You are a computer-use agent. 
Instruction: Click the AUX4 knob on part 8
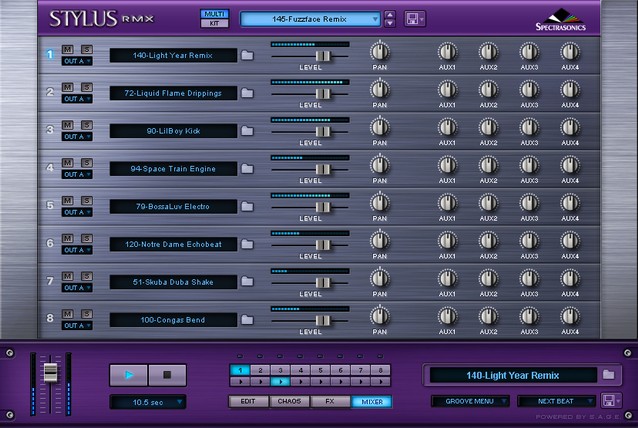click(570, 316)
